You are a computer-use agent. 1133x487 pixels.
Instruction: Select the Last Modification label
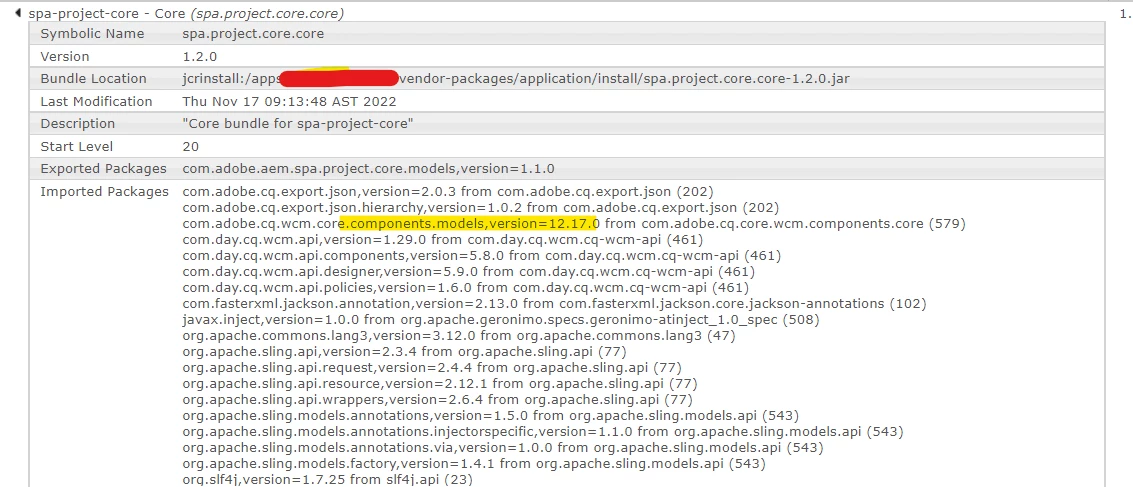pos(96,101)
